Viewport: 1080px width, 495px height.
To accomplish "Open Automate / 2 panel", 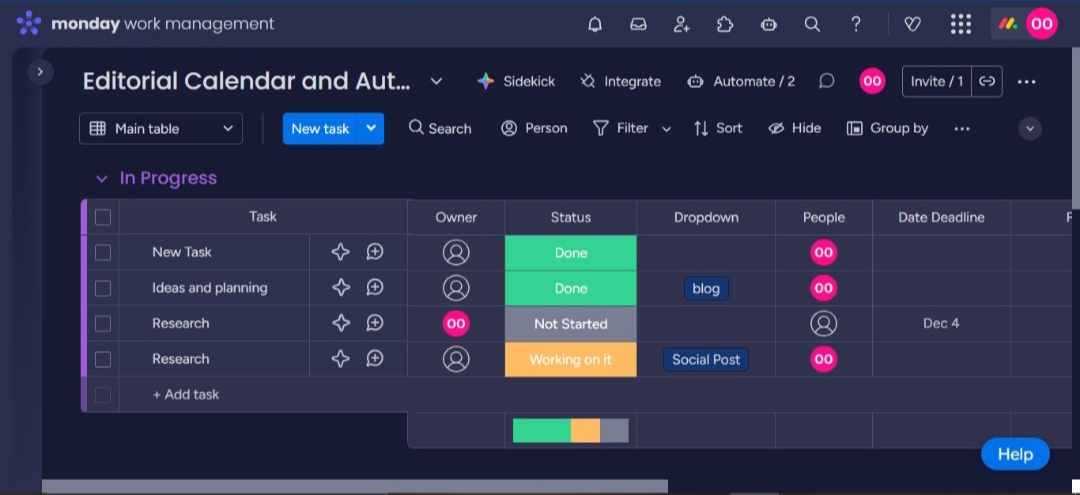I will pyautogui.click(x=740, y=81).
